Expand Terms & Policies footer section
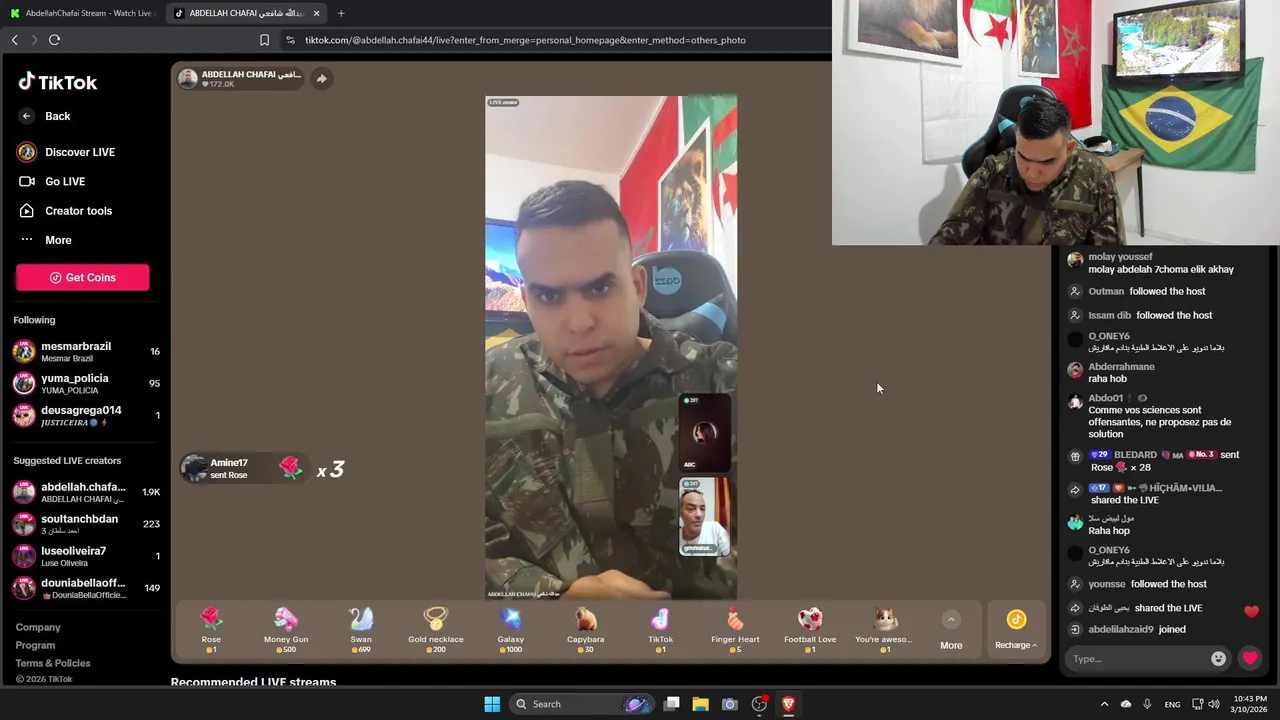Viewport: 1280px width, 720px height. (53, 663)
